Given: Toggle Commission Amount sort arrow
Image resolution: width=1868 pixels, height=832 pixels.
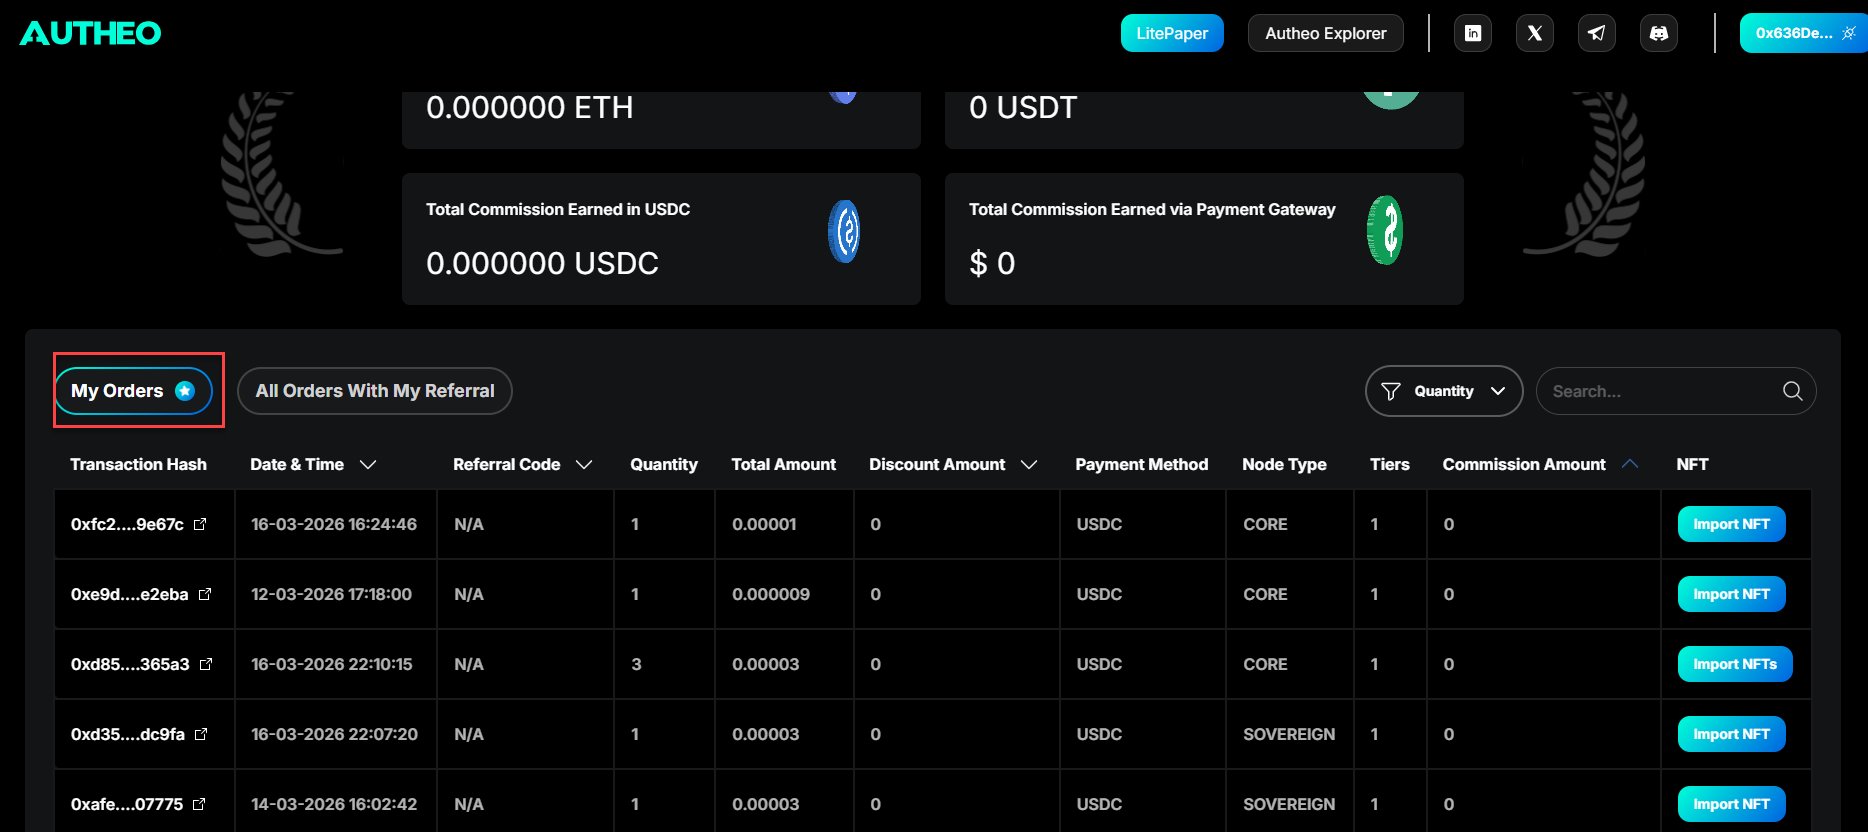Looking at the screenshot, I should 1630,464.
